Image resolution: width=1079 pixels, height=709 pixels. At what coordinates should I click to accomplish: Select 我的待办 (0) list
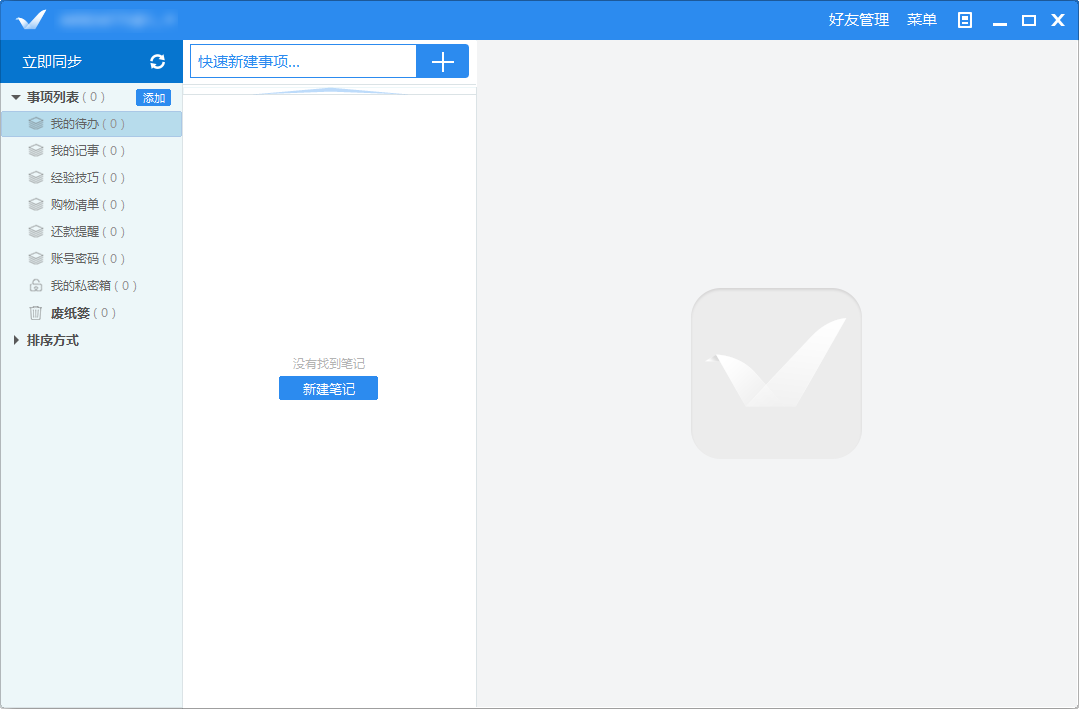coord(92,124)
